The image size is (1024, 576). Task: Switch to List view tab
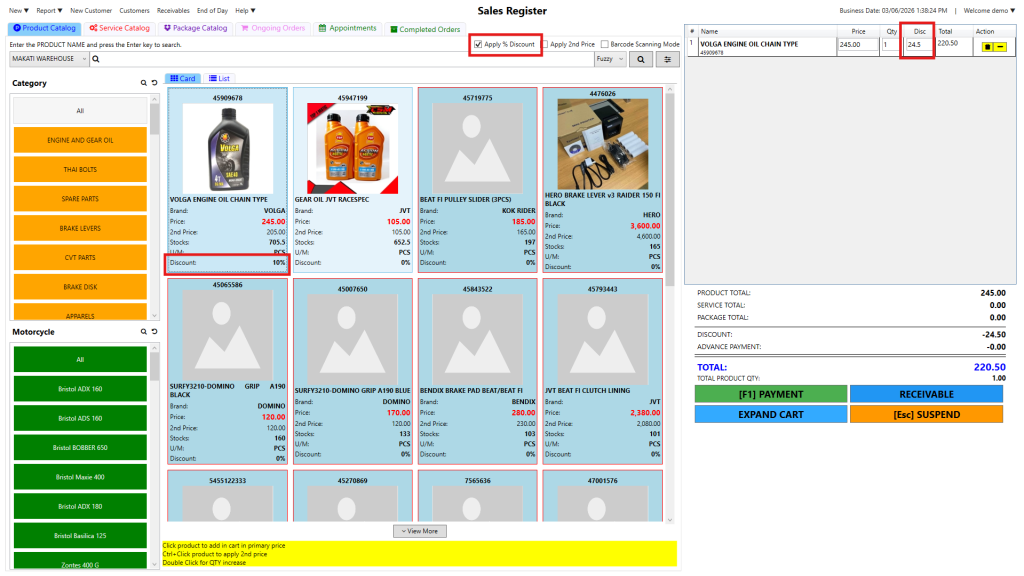(x=219, y=78)
